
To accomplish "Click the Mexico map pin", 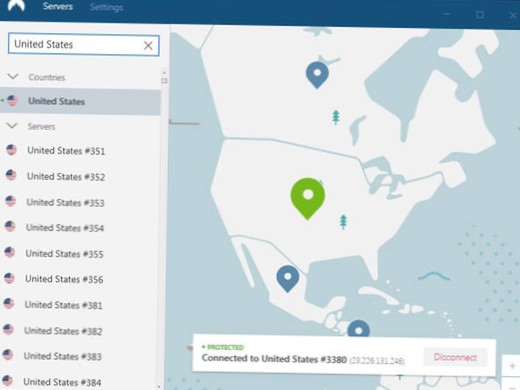I will (x=288, y=279).
